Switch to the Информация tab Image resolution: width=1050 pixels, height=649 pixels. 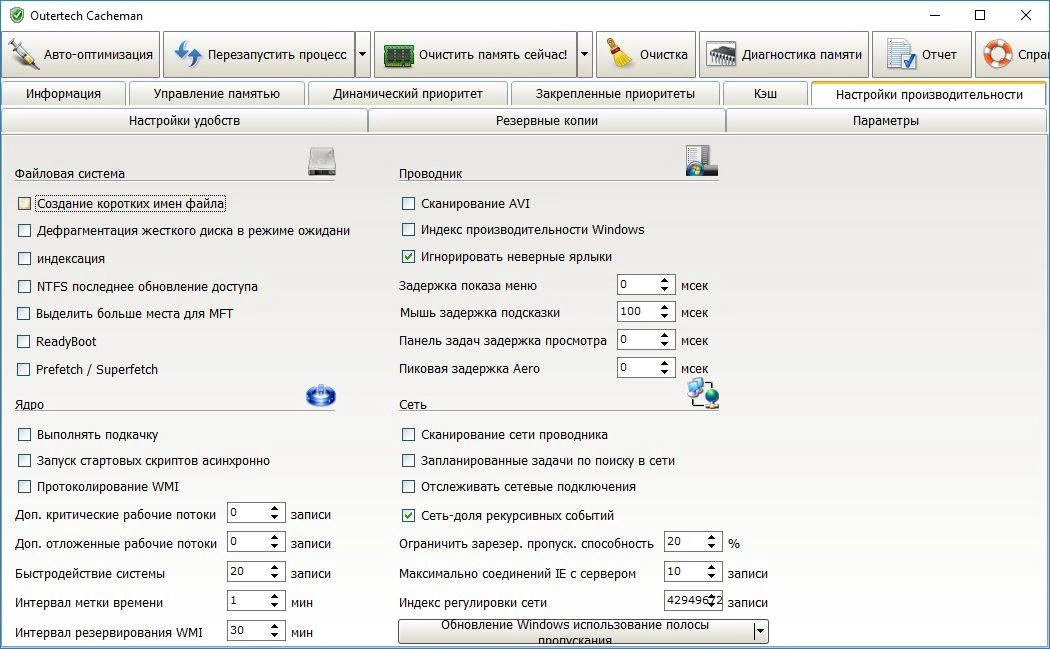pyautogui.click(x=64, y=94)
